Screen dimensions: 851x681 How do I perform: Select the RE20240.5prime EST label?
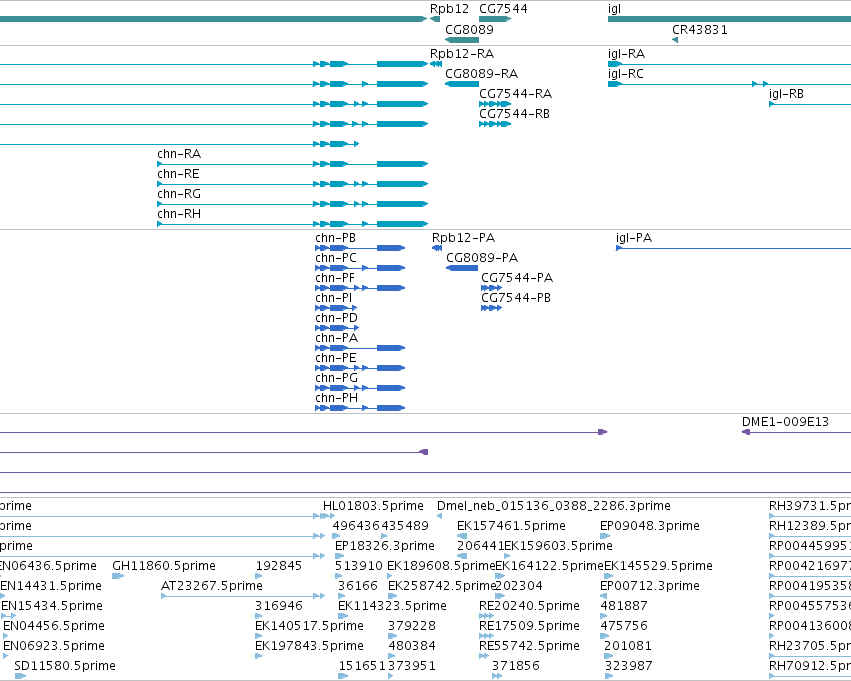(x=529, y=606)
